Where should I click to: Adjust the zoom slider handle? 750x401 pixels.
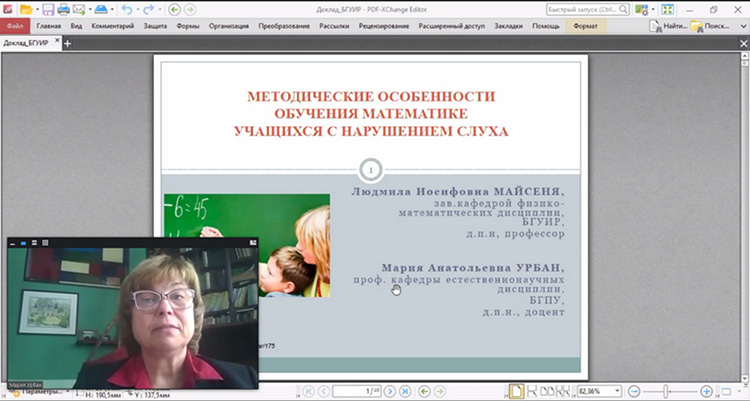tap(665, 391)
